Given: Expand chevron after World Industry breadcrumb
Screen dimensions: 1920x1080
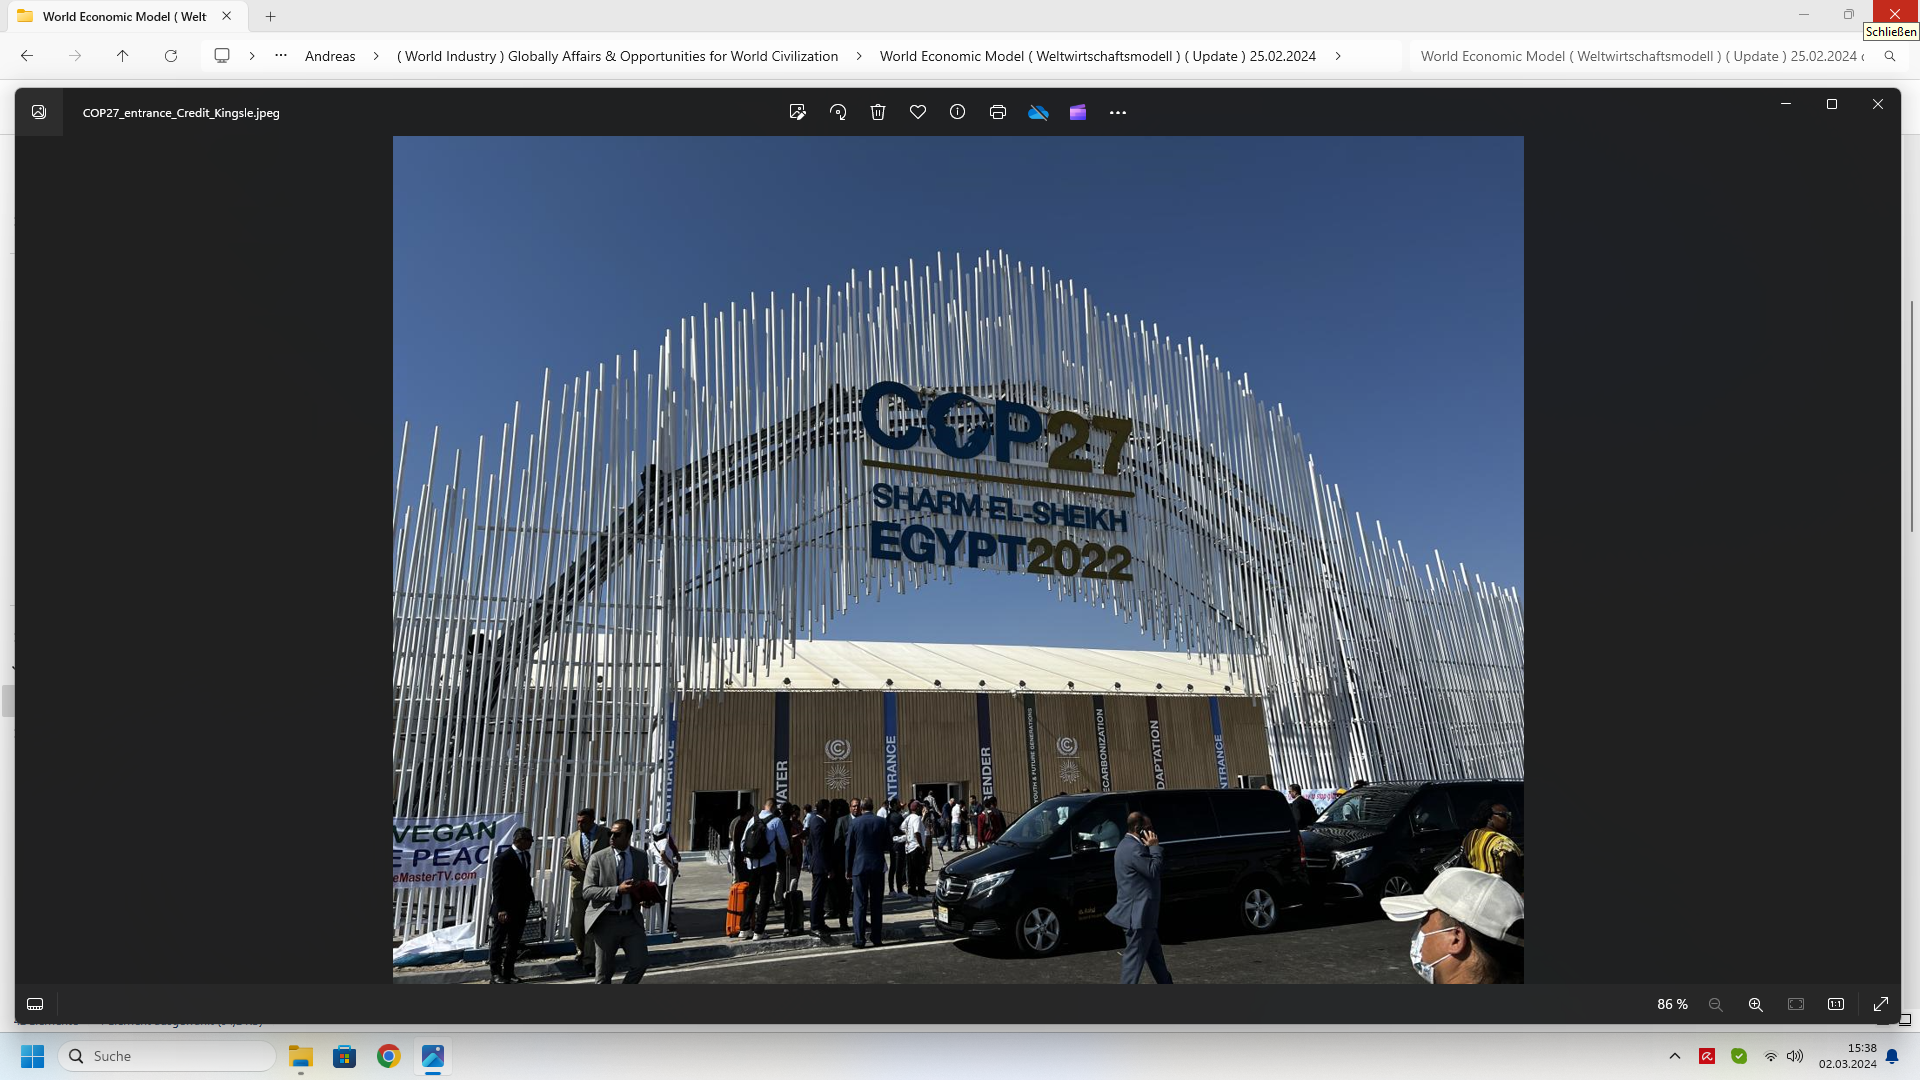Looking at the screenshot, I should click(859, 56).
